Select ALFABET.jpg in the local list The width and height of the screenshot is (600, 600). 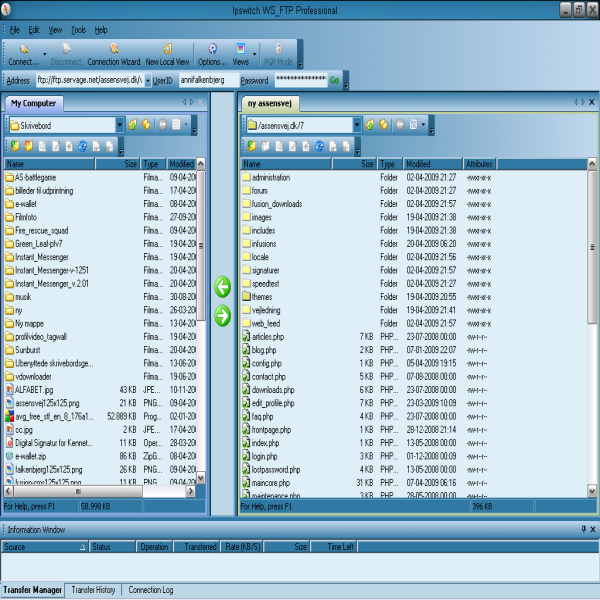(34, 390)
